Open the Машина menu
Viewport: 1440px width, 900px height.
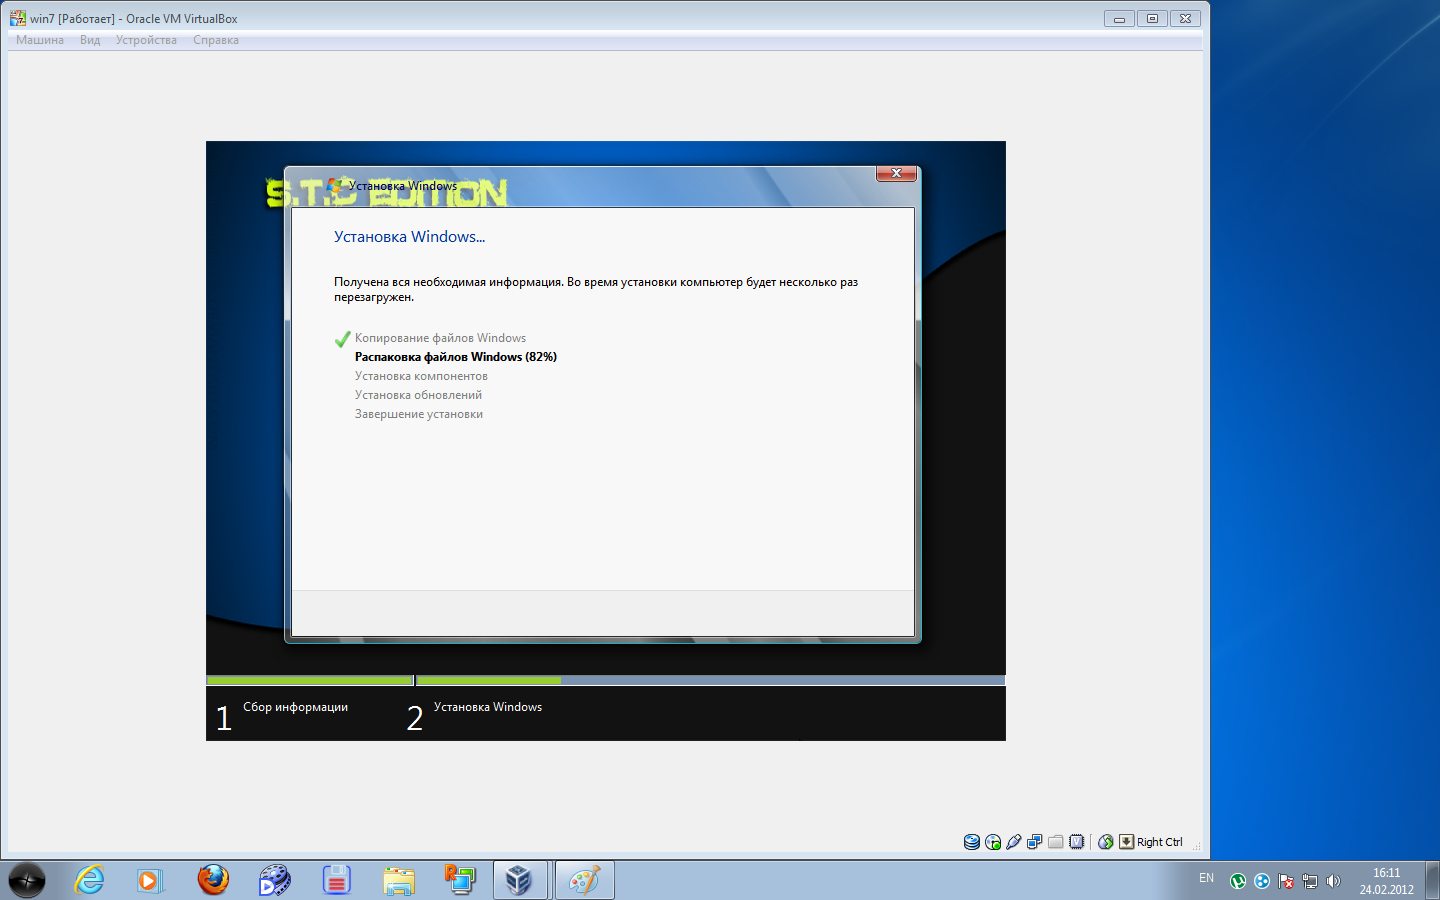coord(40,40)
